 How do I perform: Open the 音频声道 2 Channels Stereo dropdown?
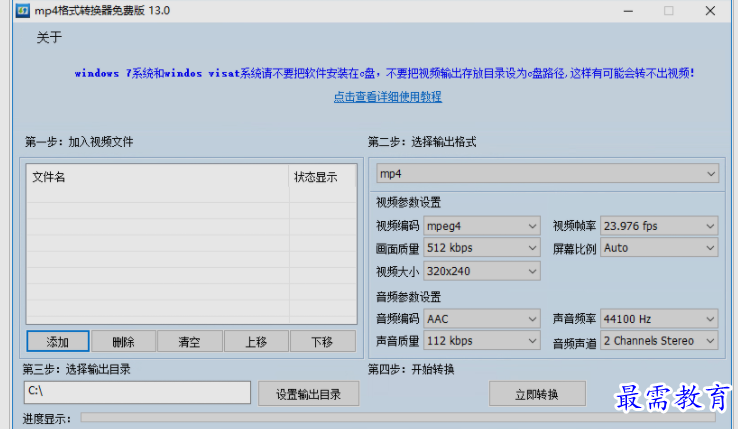pyautogui.click(x=659, y=340)
